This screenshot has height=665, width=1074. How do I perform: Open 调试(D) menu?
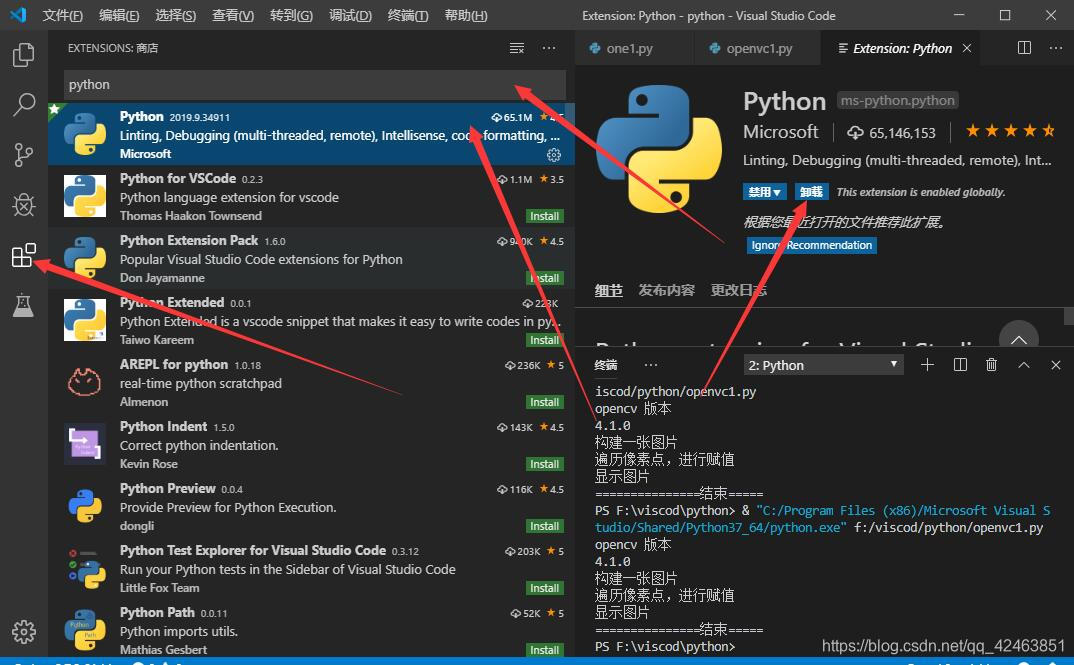point(350,15)
